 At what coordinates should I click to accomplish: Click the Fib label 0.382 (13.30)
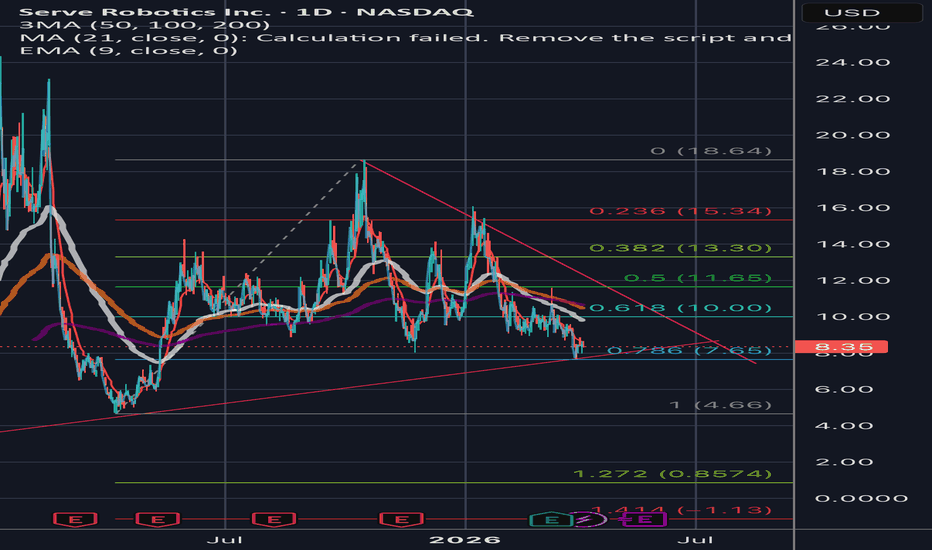click(681, 248)
